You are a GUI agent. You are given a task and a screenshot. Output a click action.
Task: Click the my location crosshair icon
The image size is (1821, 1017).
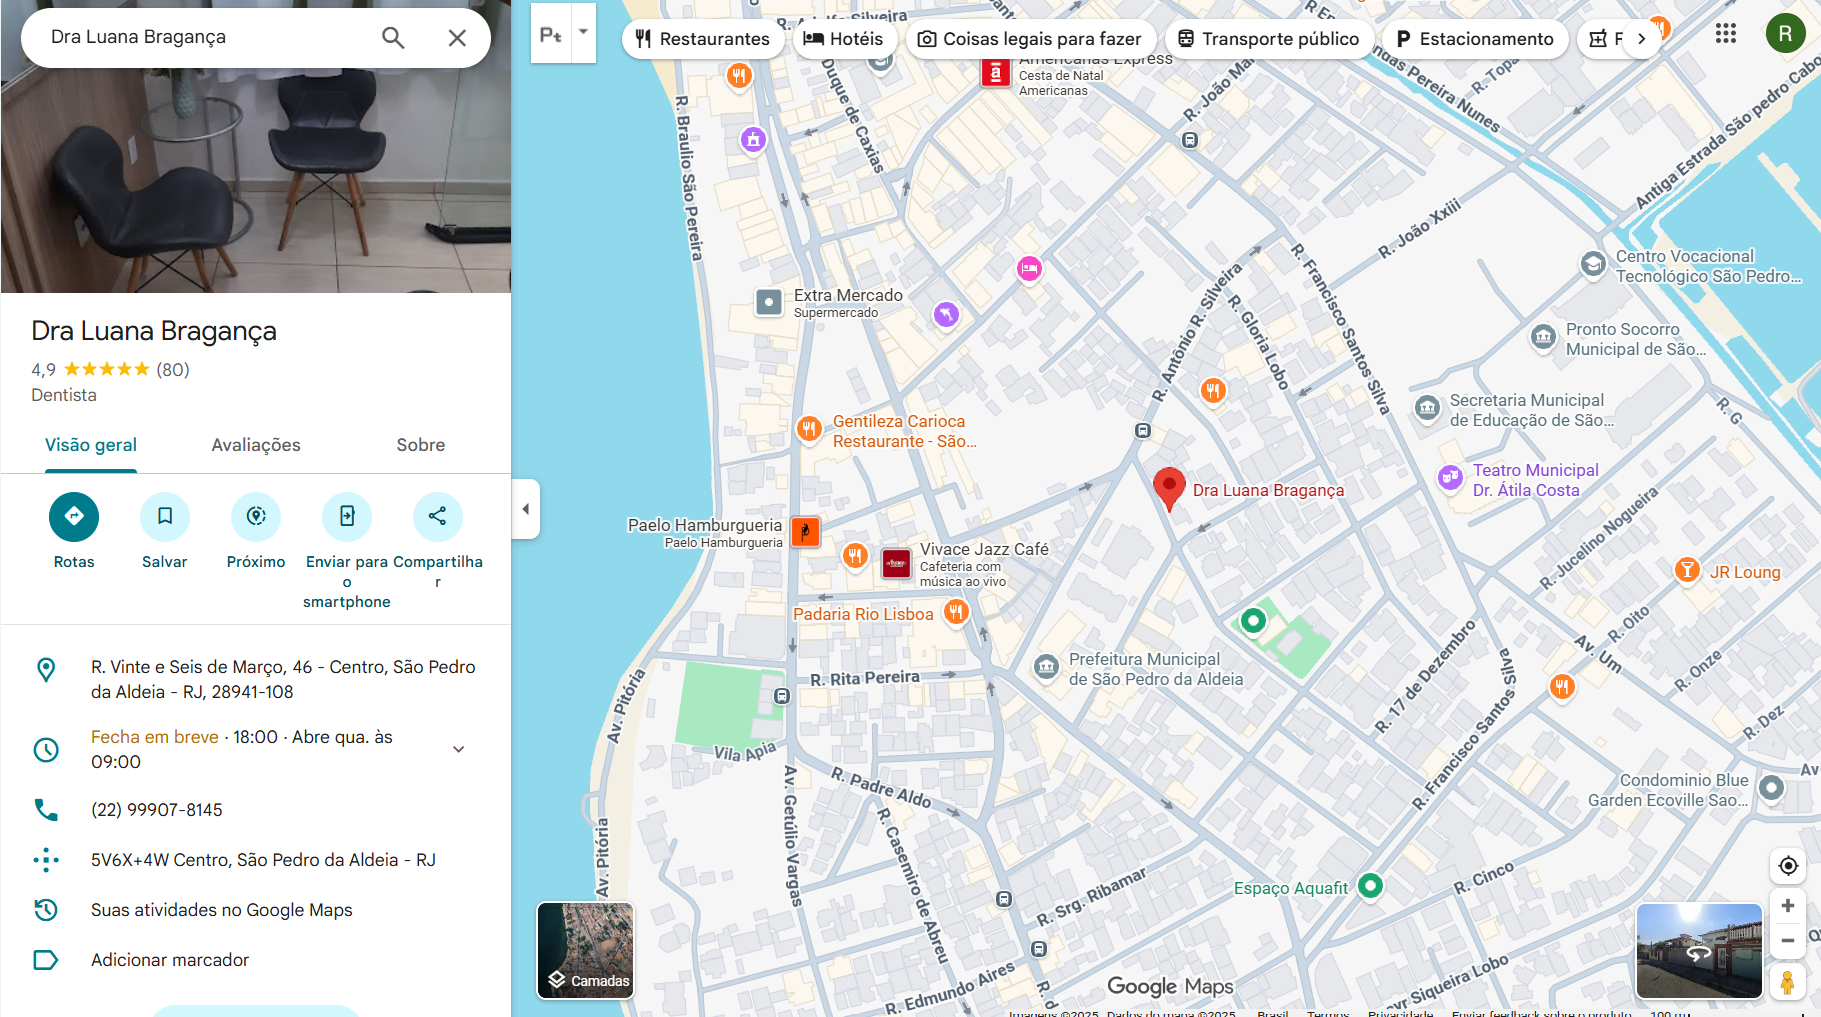[1788, 866]
